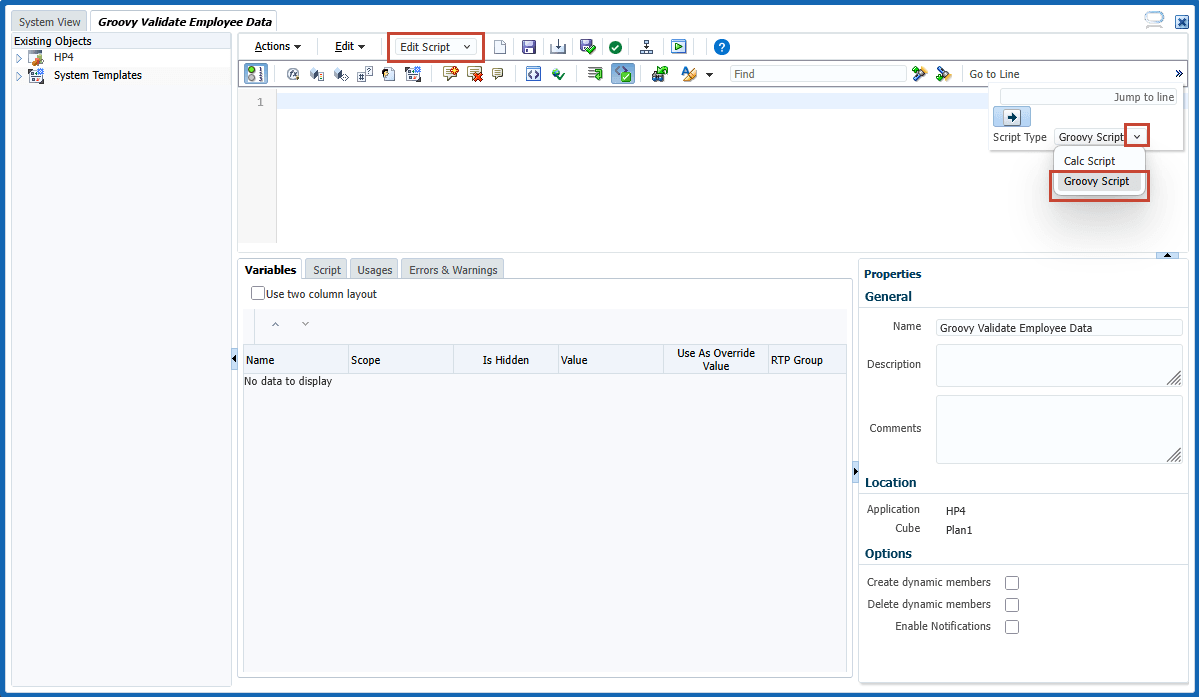Open the Script tab
The image size is (1199, 697).
coord(327,270)
